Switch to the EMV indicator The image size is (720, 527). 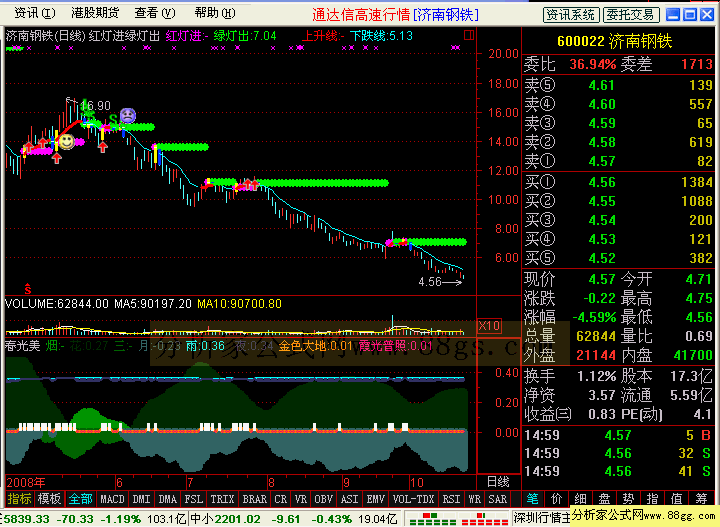pyautogui.click(x=376, y=499)
